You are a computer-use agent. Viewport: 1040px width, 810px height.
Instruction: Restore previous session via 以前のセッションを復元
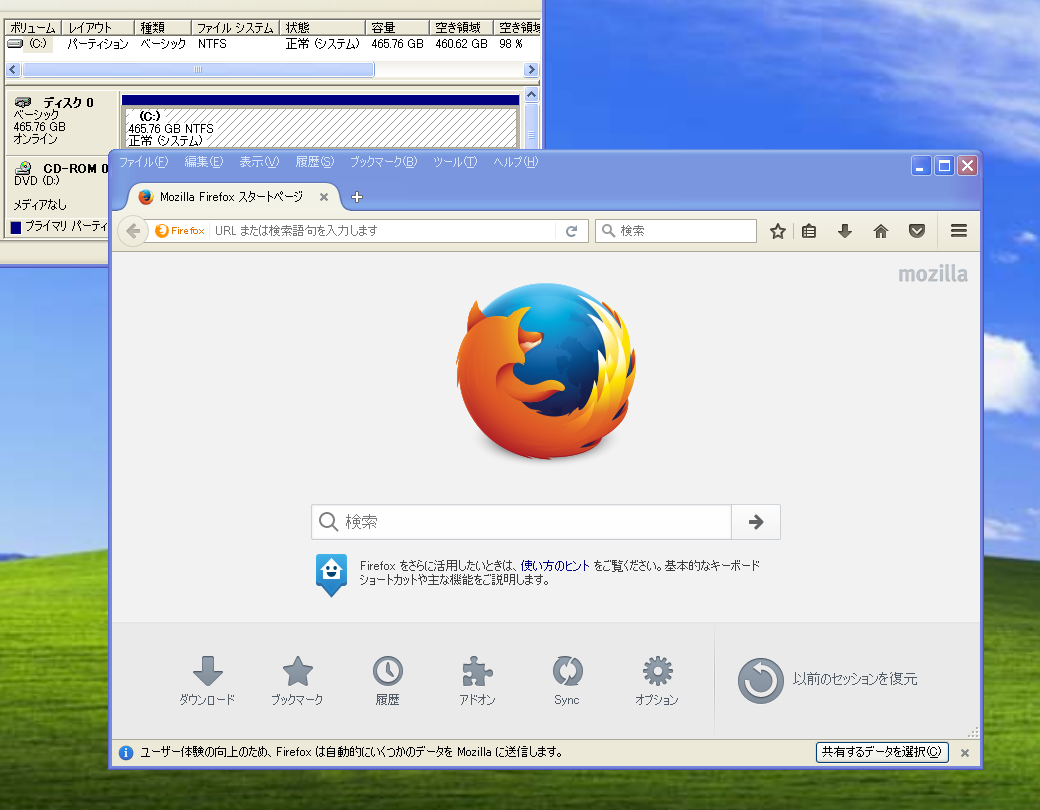(x=827, y=680)
